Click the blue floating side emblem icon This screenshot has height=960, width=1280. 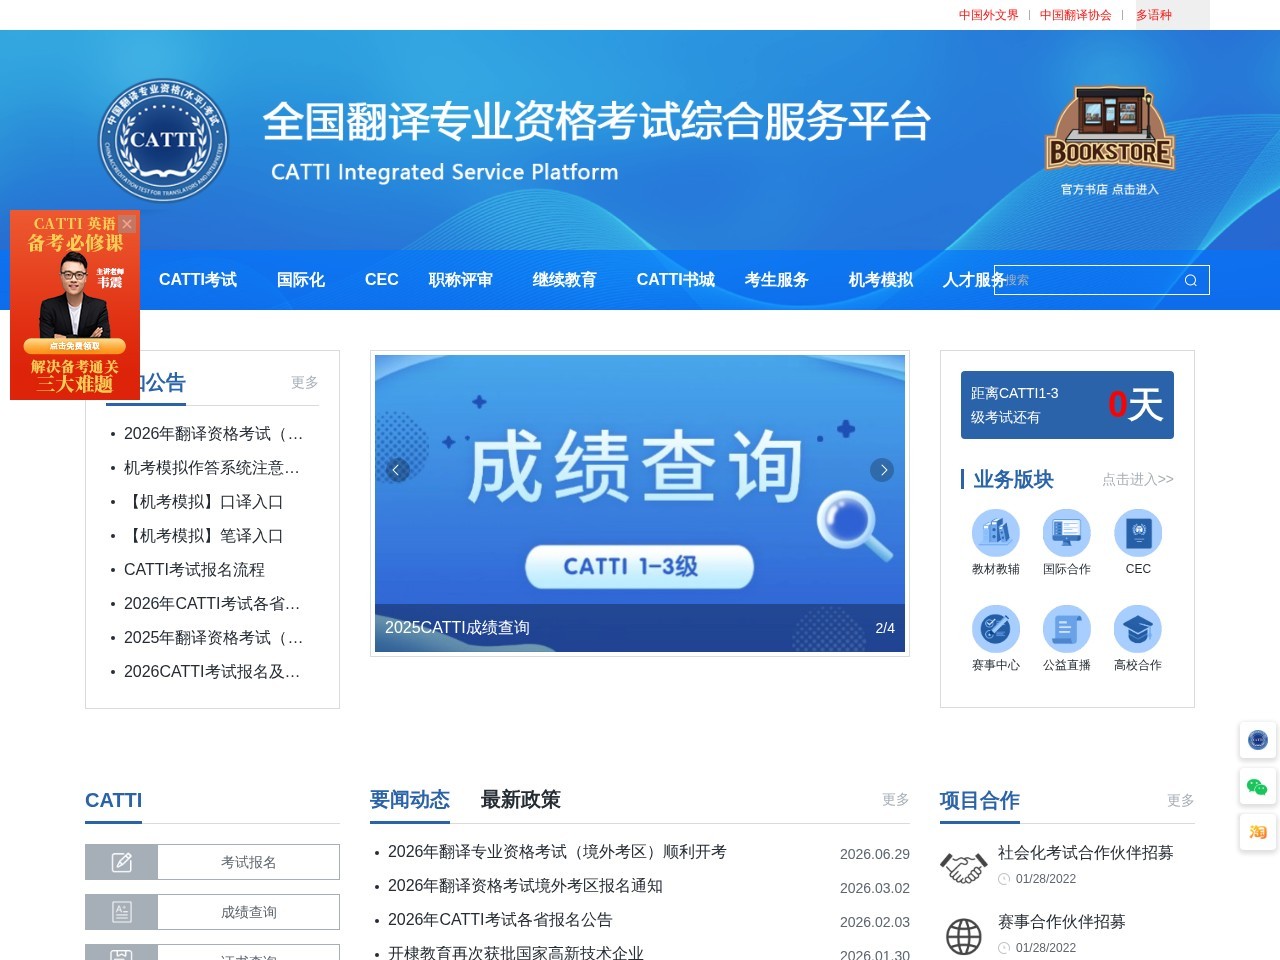(1258, 740)
